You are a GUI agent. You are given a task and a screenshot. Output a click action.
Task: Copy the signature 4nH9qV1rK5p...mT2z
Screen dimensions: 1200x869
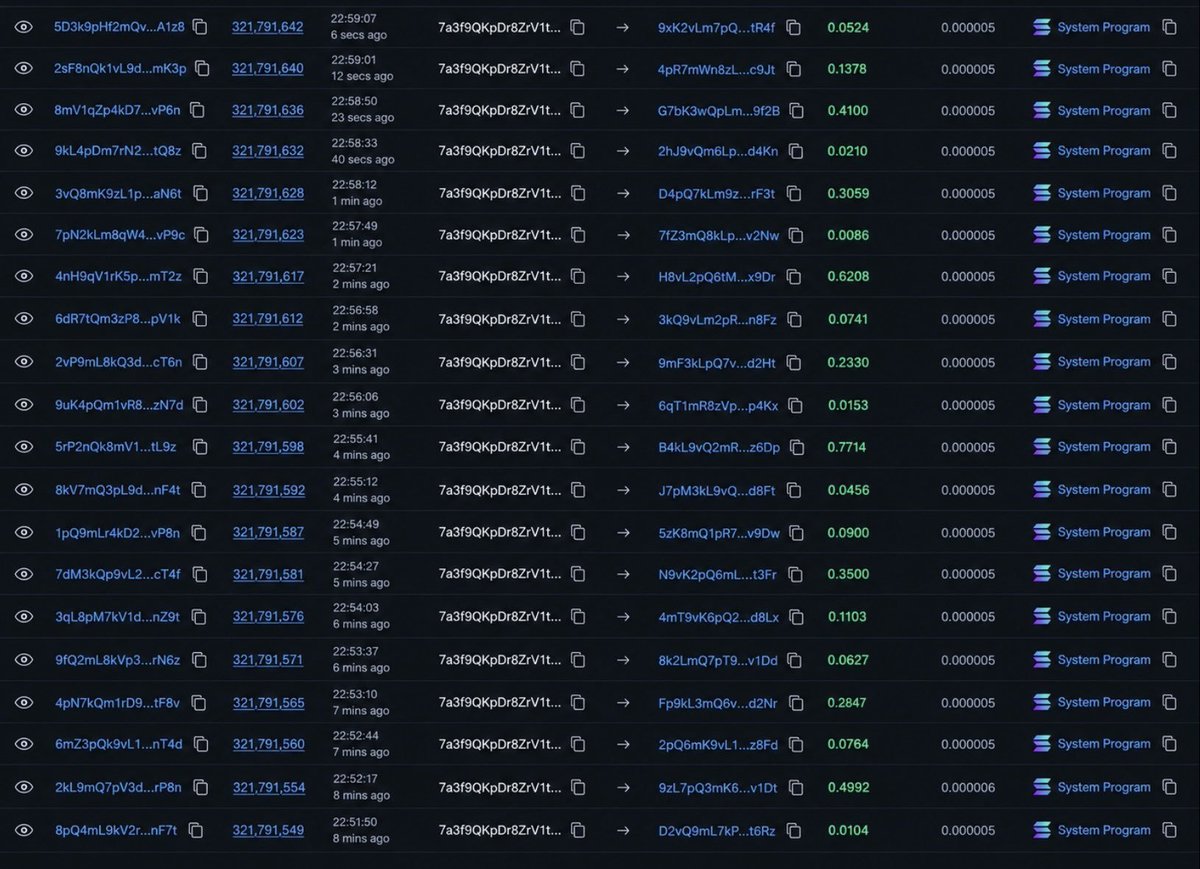[x=200, y=276]
